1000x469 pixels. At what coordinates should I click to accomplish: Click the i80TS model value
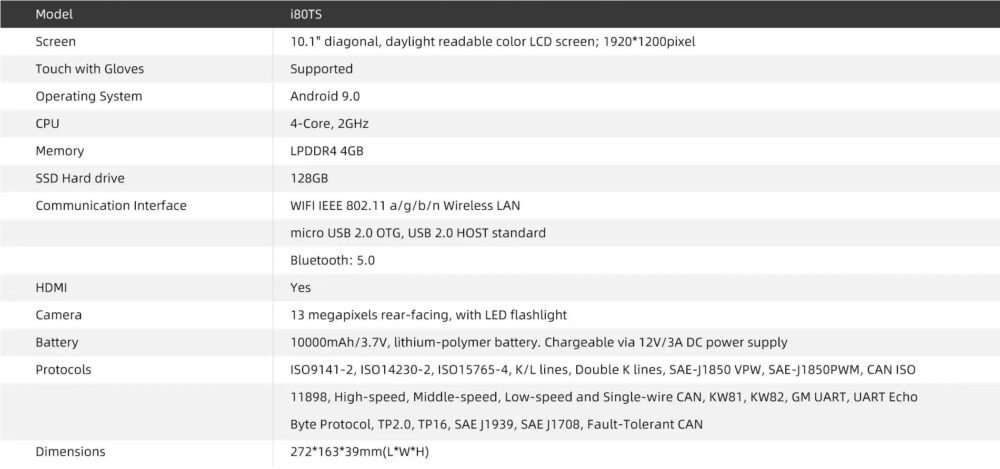[307, 15]
